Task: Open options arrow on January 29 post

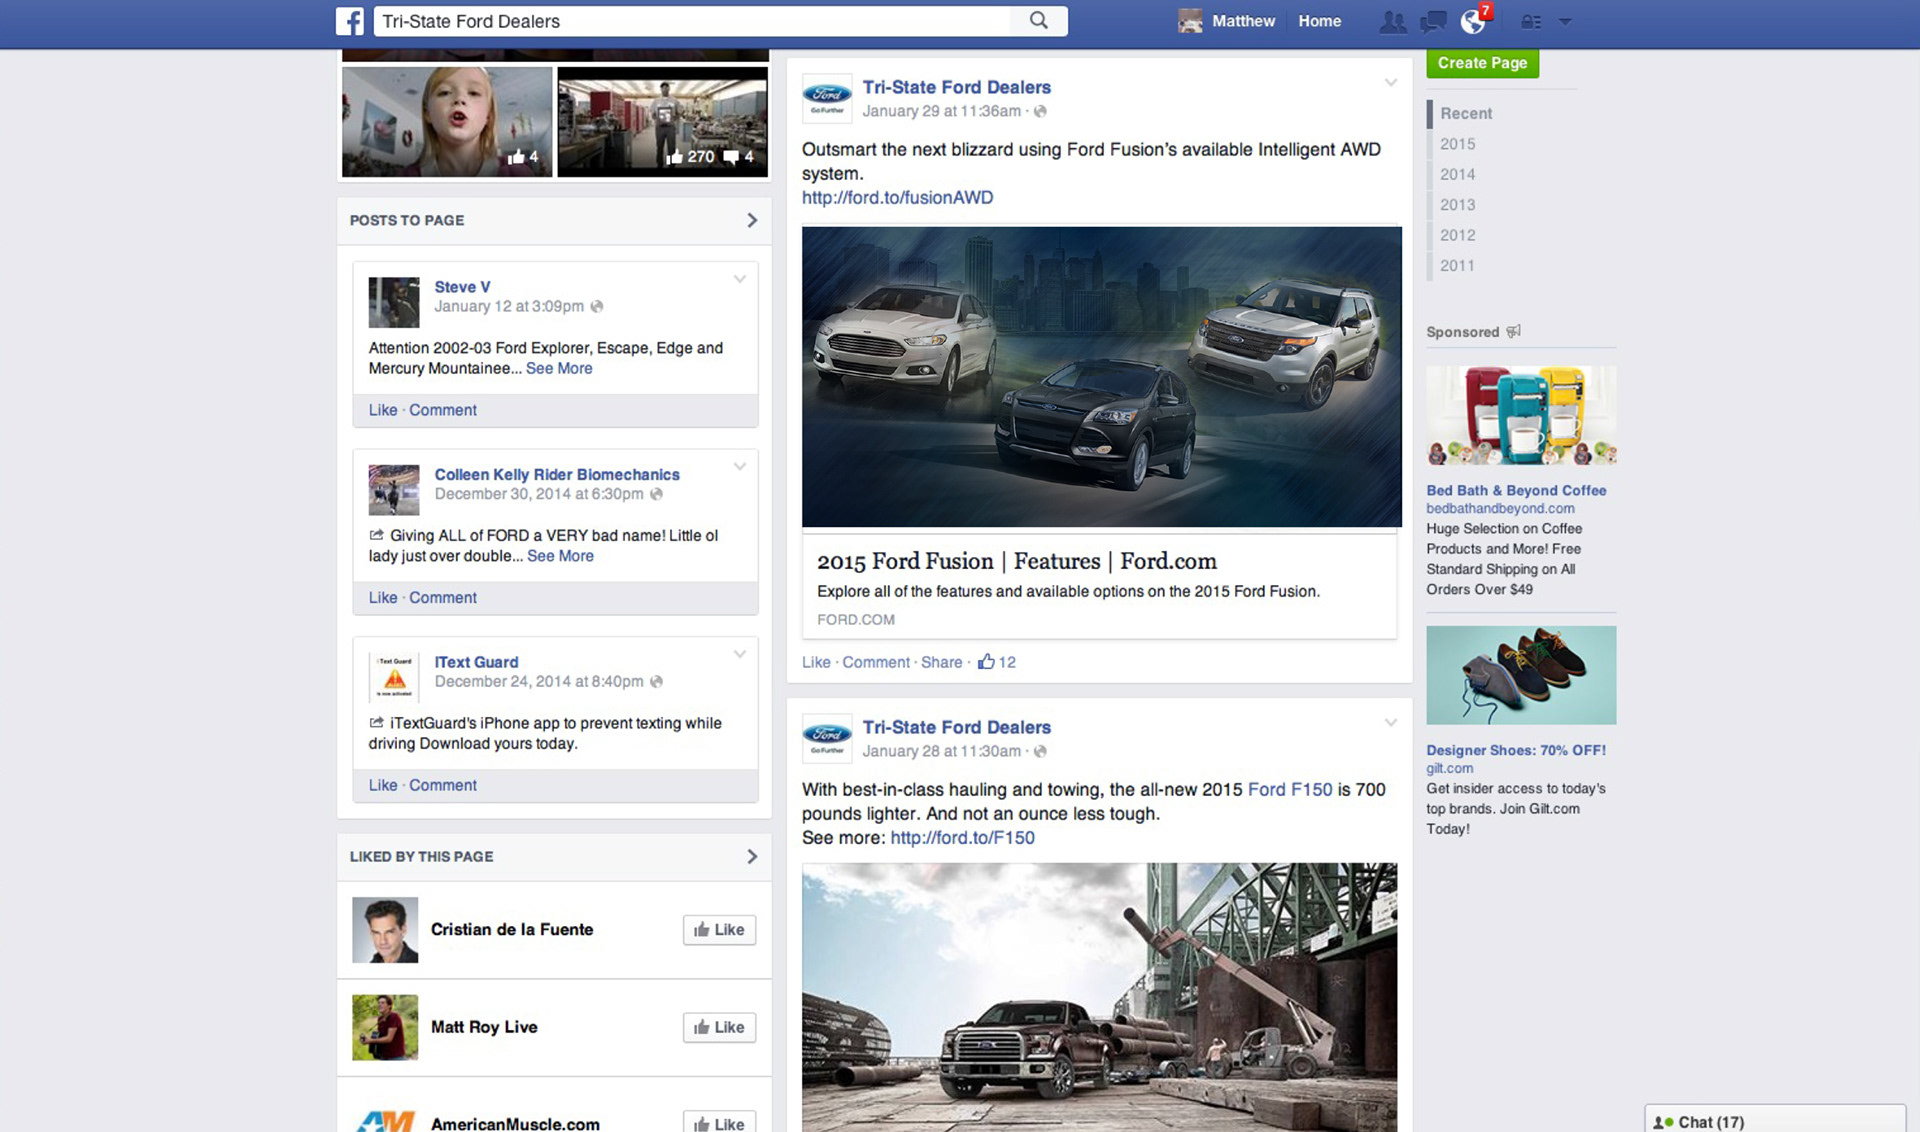Action: click(1390, 82)
